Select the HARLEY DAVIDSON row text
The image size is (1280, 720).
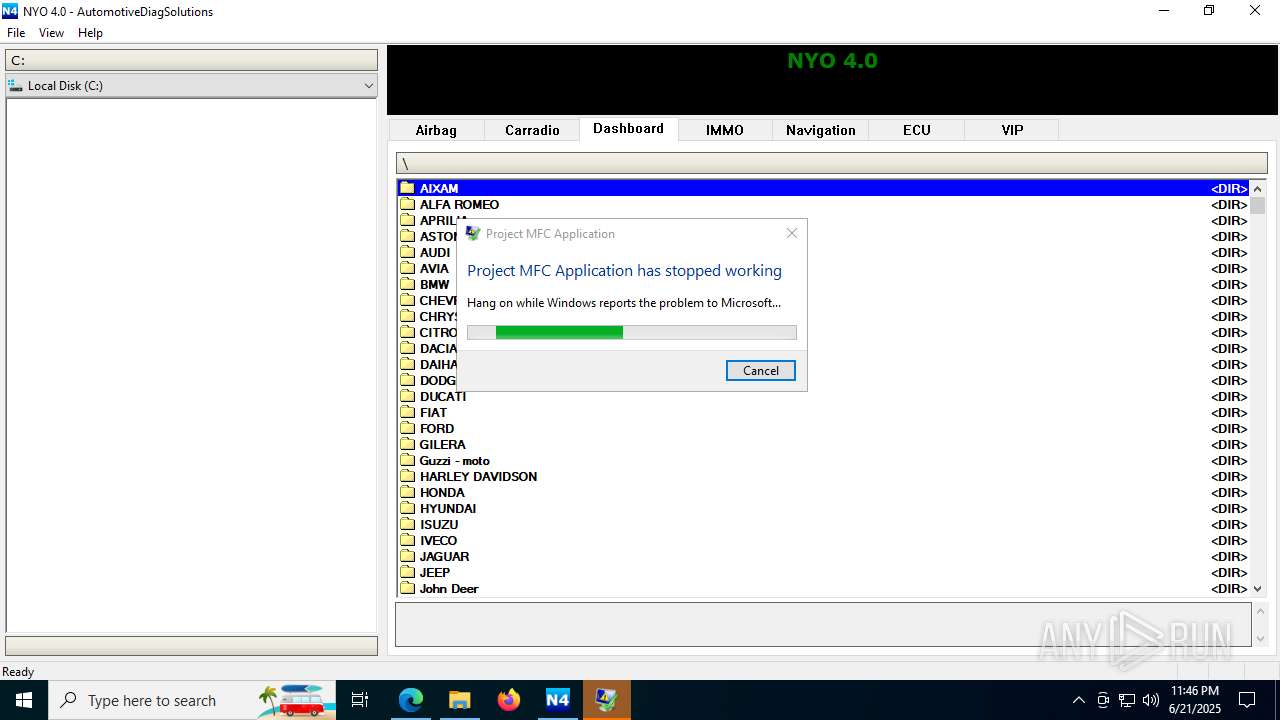(x=478, y=476)
